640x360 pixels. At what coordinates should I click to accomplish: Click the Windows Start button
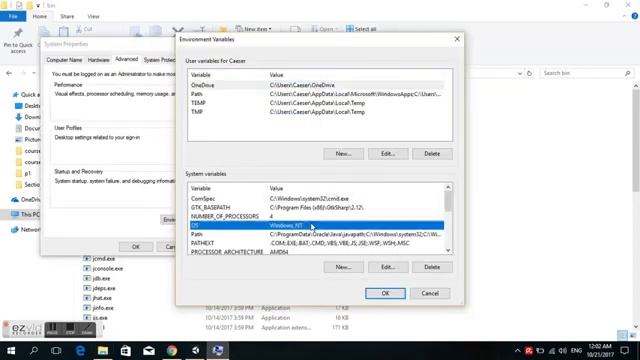(11, 351)
